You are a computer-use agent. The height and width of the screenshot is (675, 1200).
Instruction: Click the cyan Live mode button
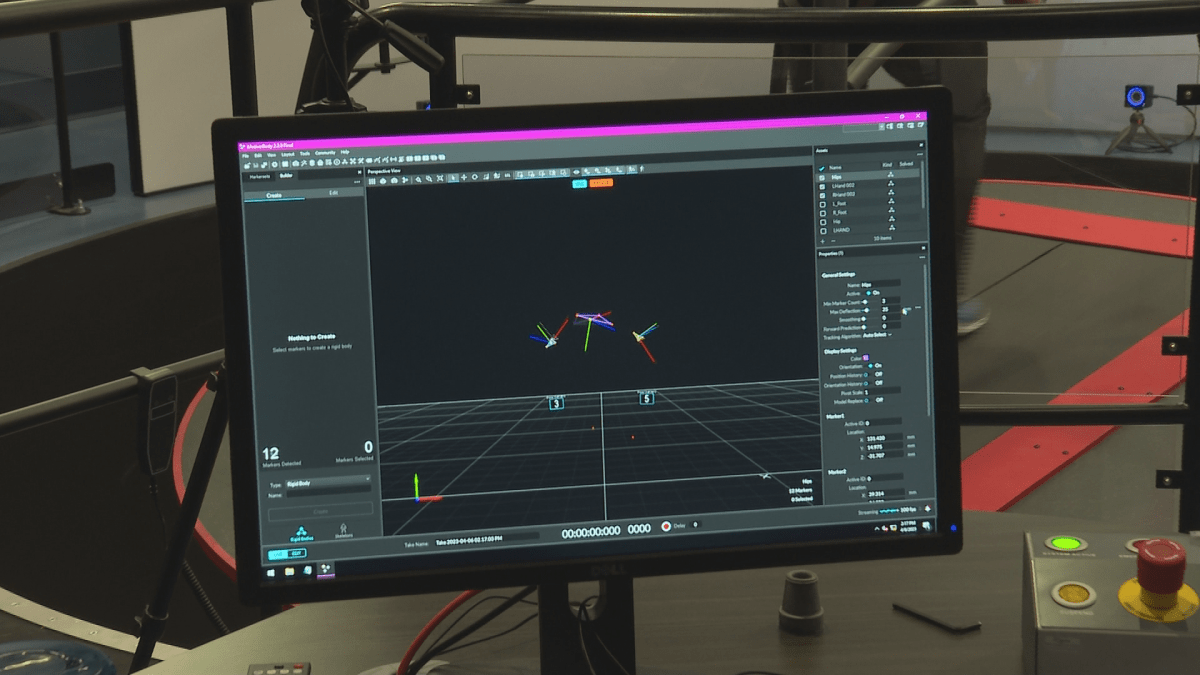click(579, 184)
